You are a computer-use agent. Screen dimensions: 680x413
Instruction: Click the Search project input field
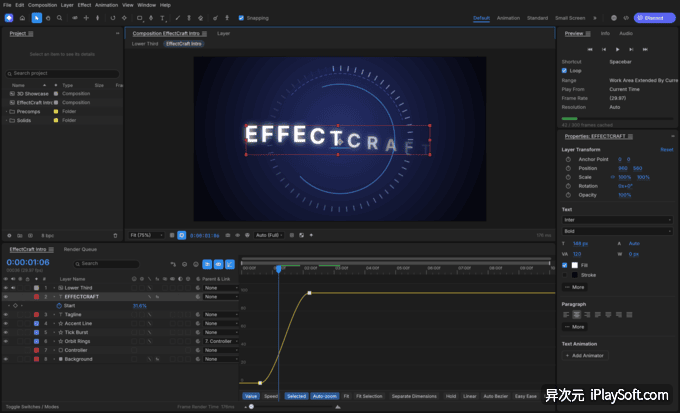62,74
